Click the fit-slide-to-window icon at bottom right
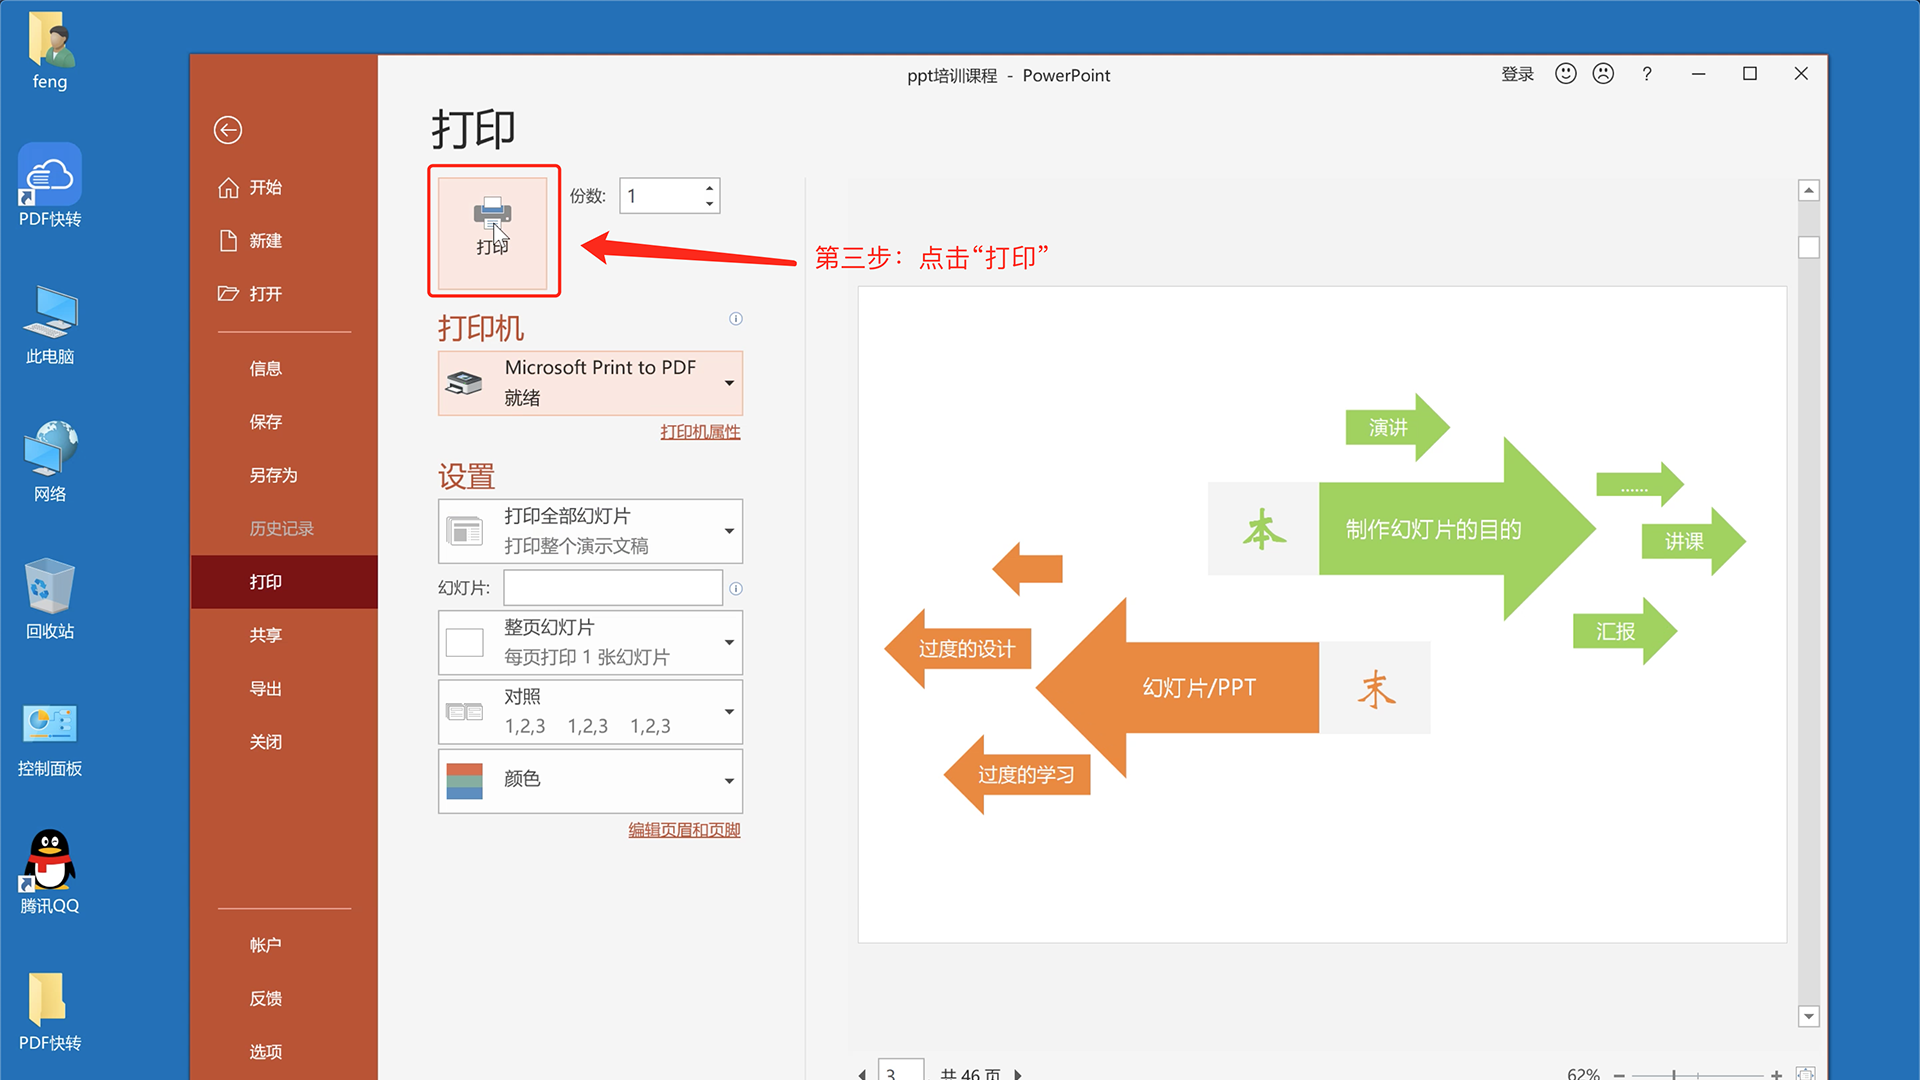 point(1805,1073)
